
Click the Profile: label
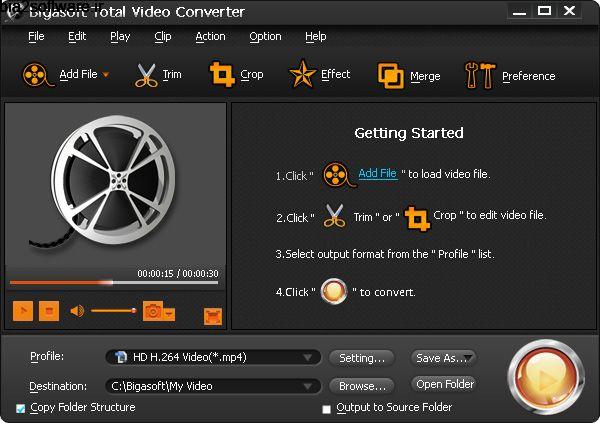coord(47,356)
